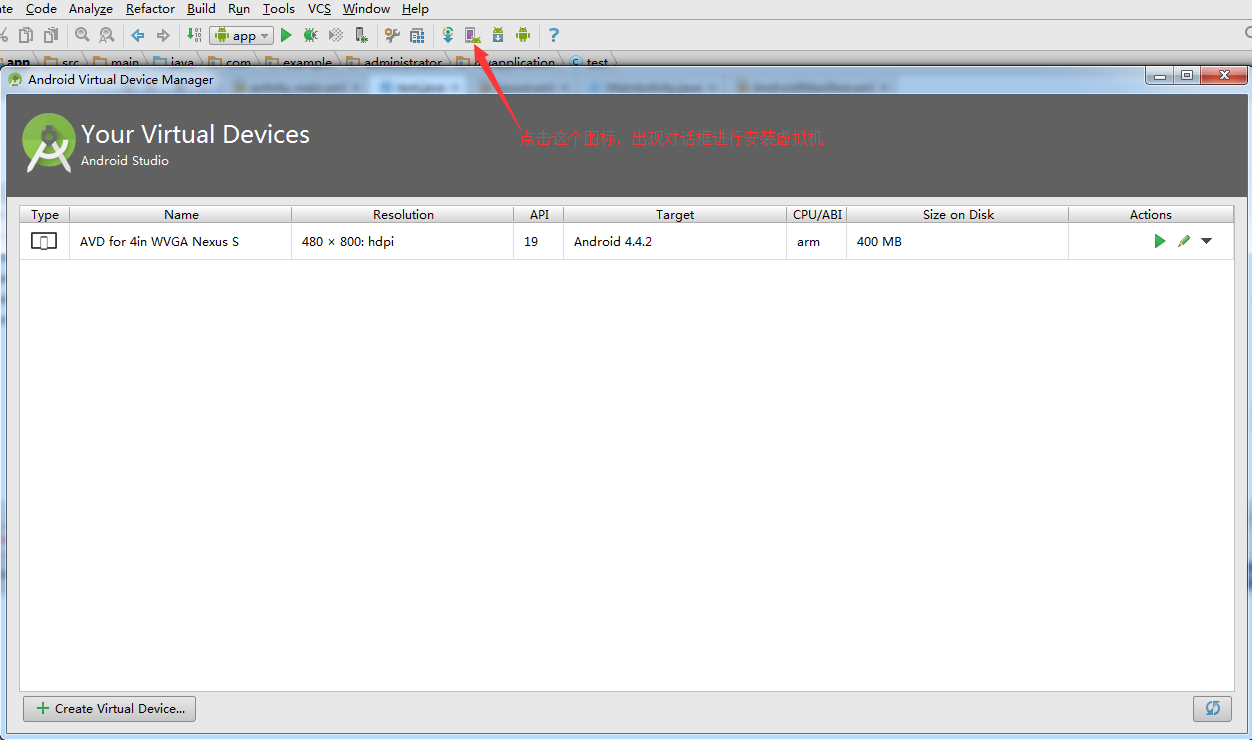Image resolution: width=1252 pixels, height=740 pixels.
Task: Select the example breadcrumb package
Action: click(x=299, y=62)
